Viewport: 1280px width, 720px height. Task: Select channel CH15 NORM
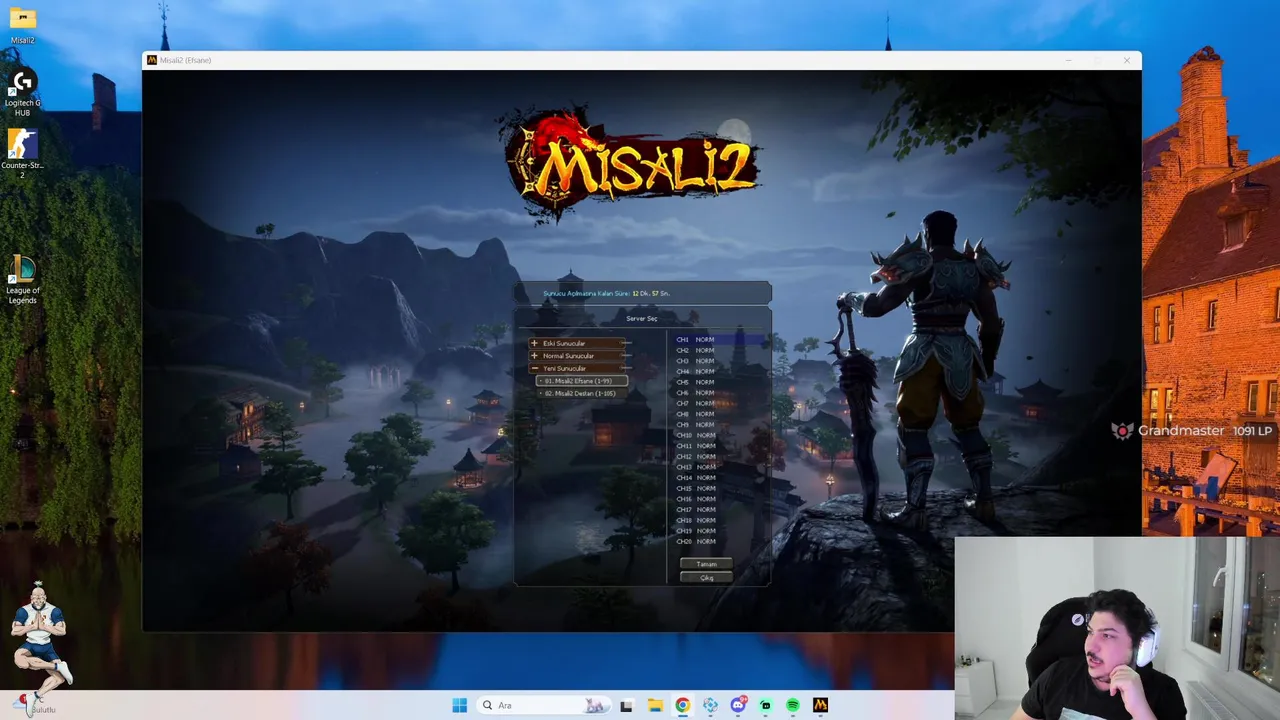tap(718, 488)
